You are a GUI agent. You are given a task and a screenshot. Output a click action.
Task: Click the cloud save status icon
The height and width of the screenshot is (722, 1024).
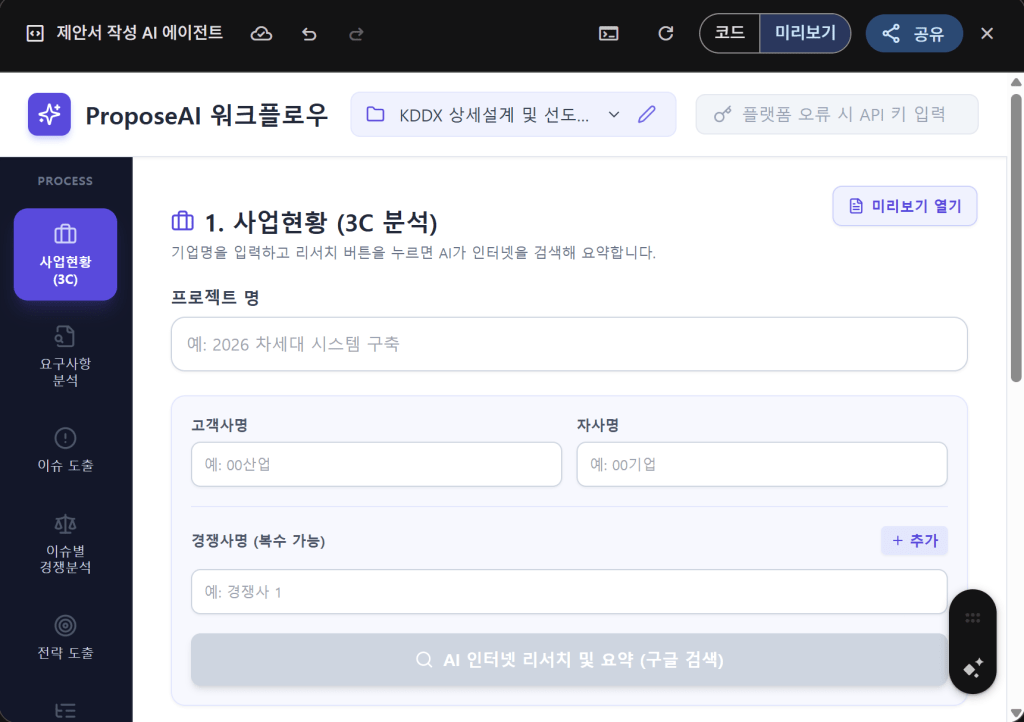[x=261, y=33]
